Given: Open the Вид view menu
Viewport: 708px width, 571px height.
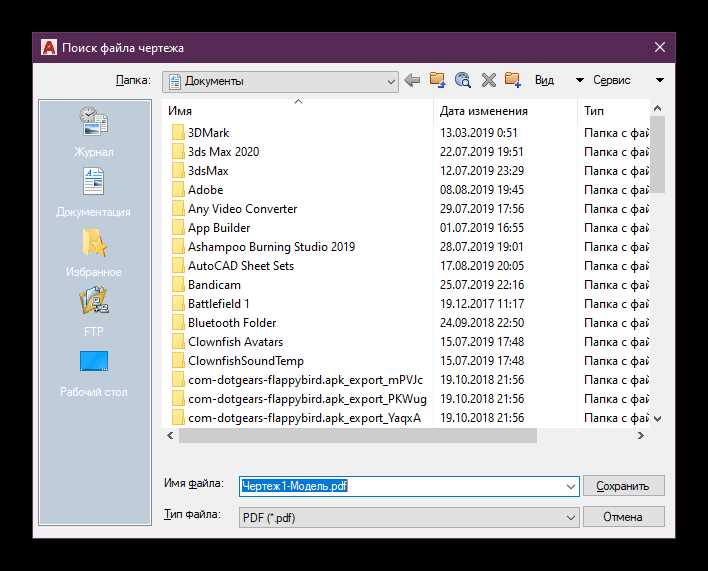Looking at the screenshot, I should tap(544, 80).
